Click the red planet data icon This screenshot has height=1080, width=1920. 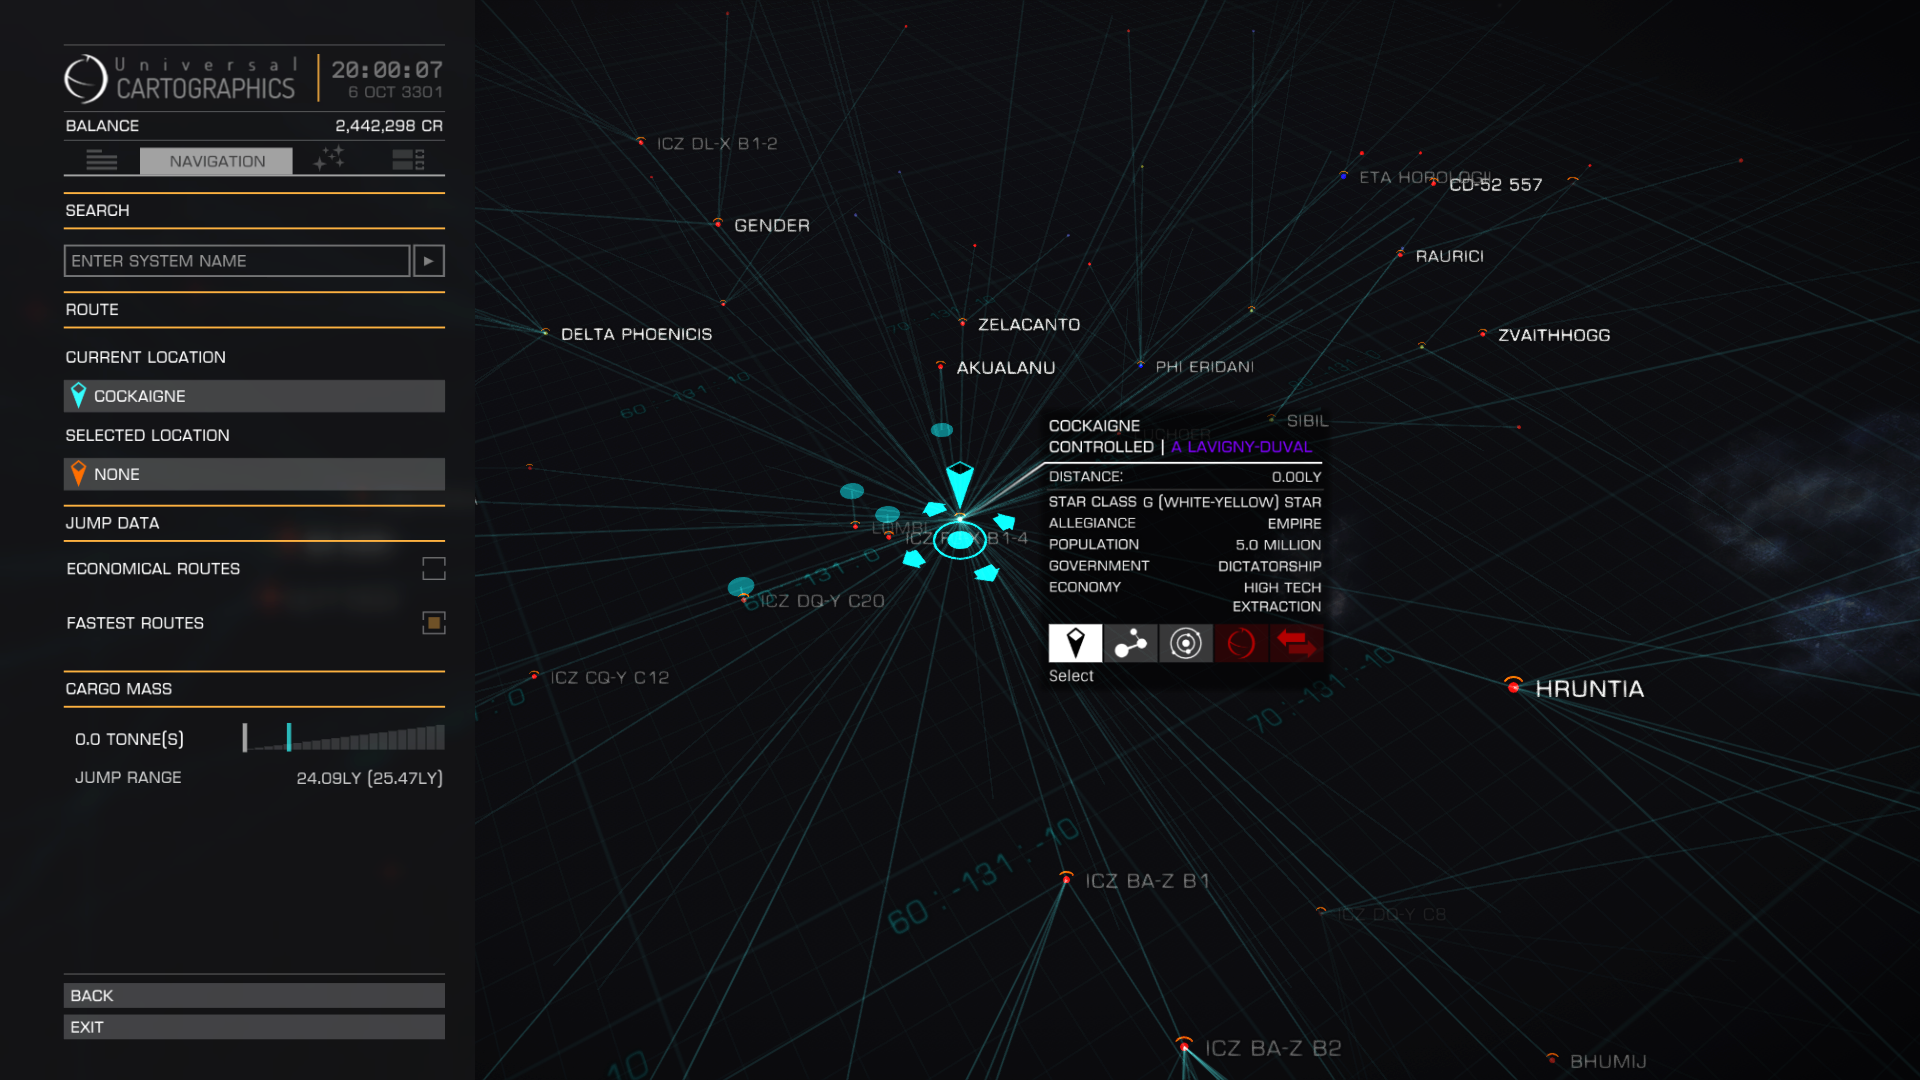click(1241, 643)
